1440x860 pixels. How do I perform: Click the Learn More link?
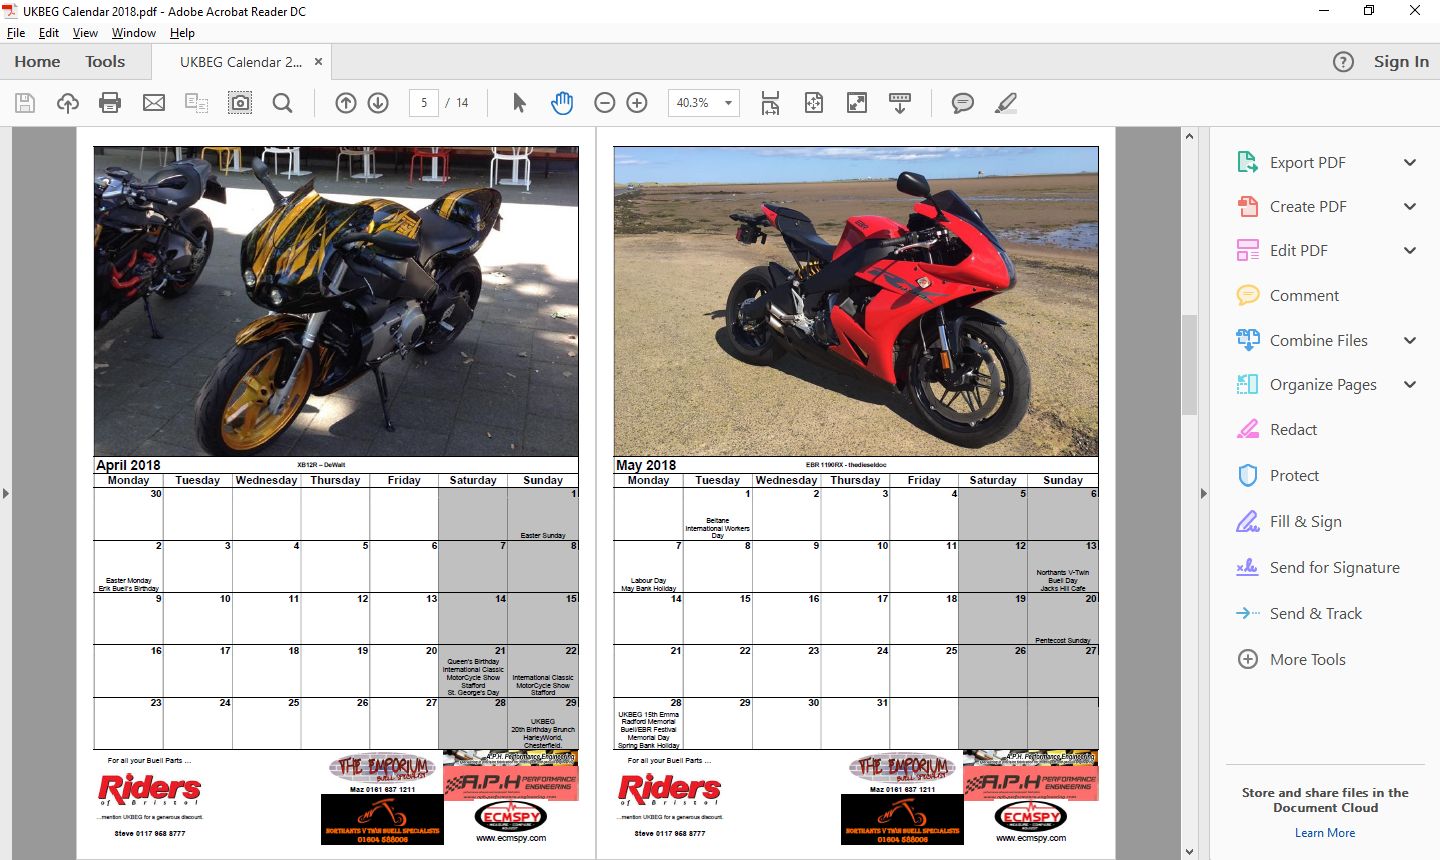pos(1325,833)
